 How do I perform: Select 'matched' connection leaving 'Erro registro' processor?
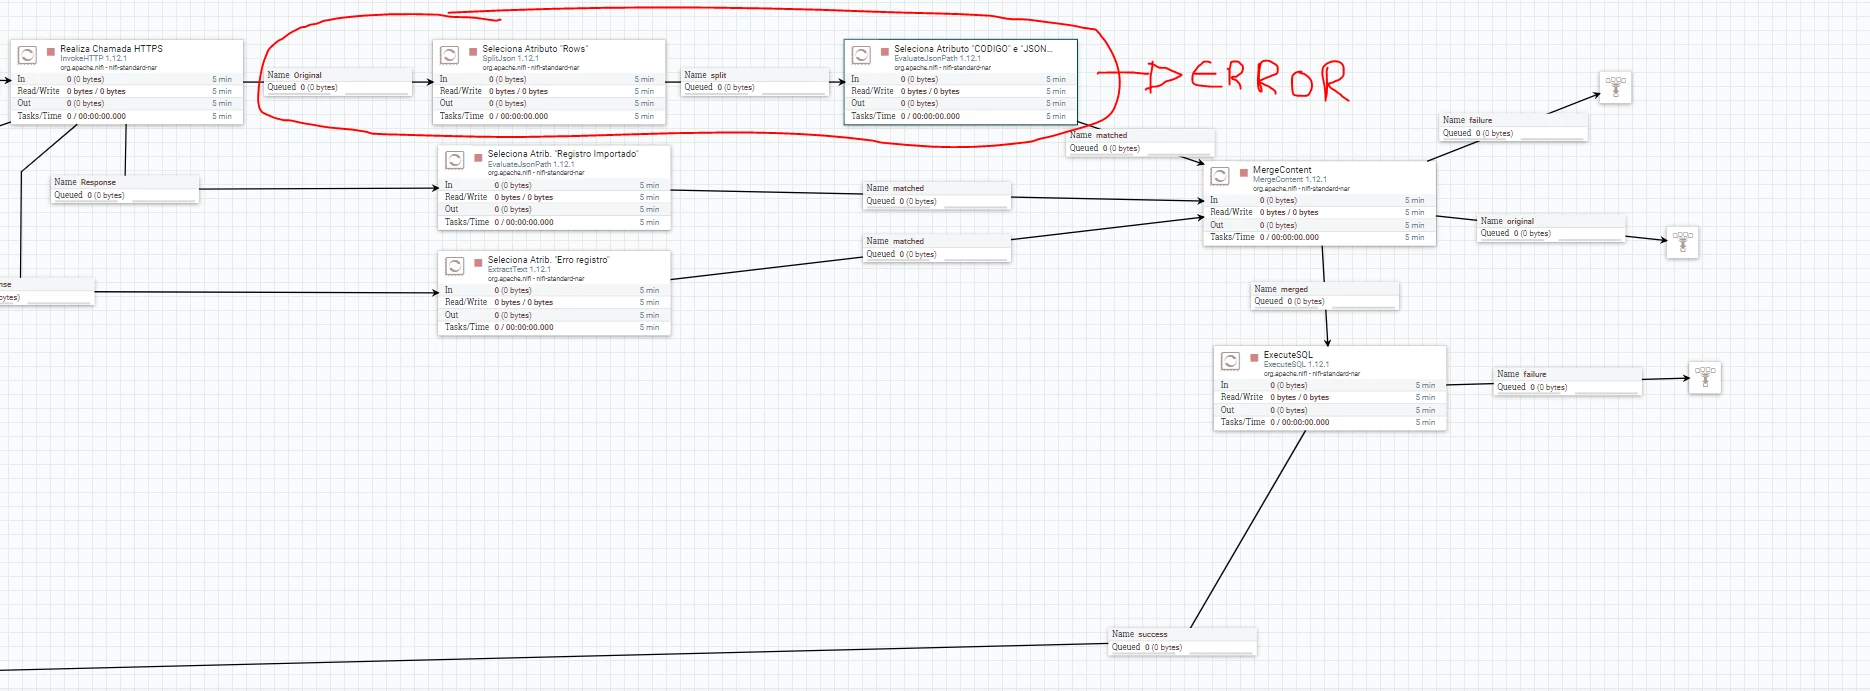[x=937, y=248]
